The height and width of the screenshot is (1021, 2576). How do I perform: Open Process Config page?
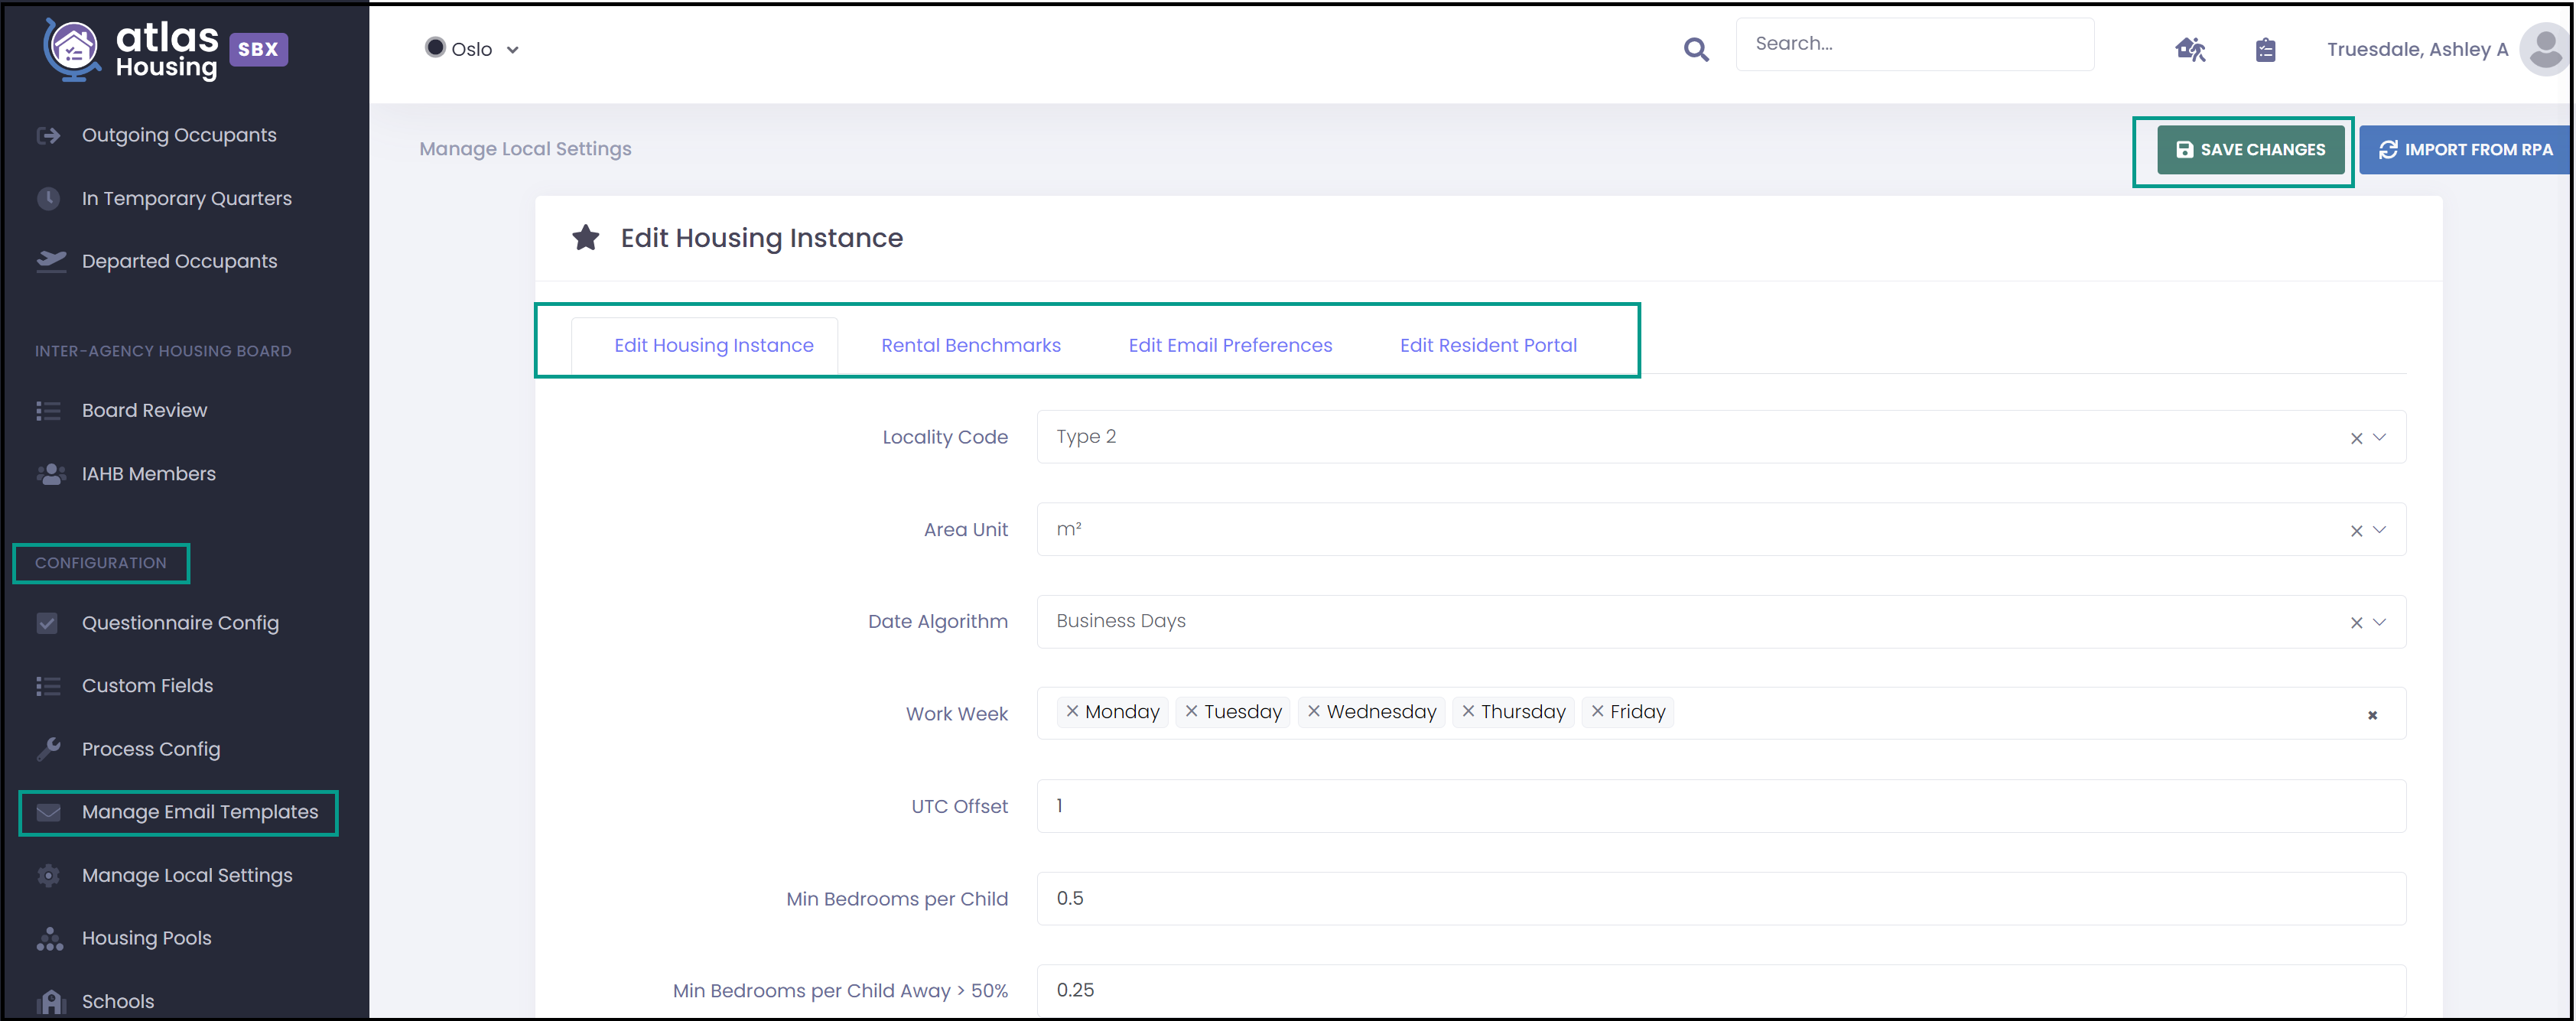(150, 749)
